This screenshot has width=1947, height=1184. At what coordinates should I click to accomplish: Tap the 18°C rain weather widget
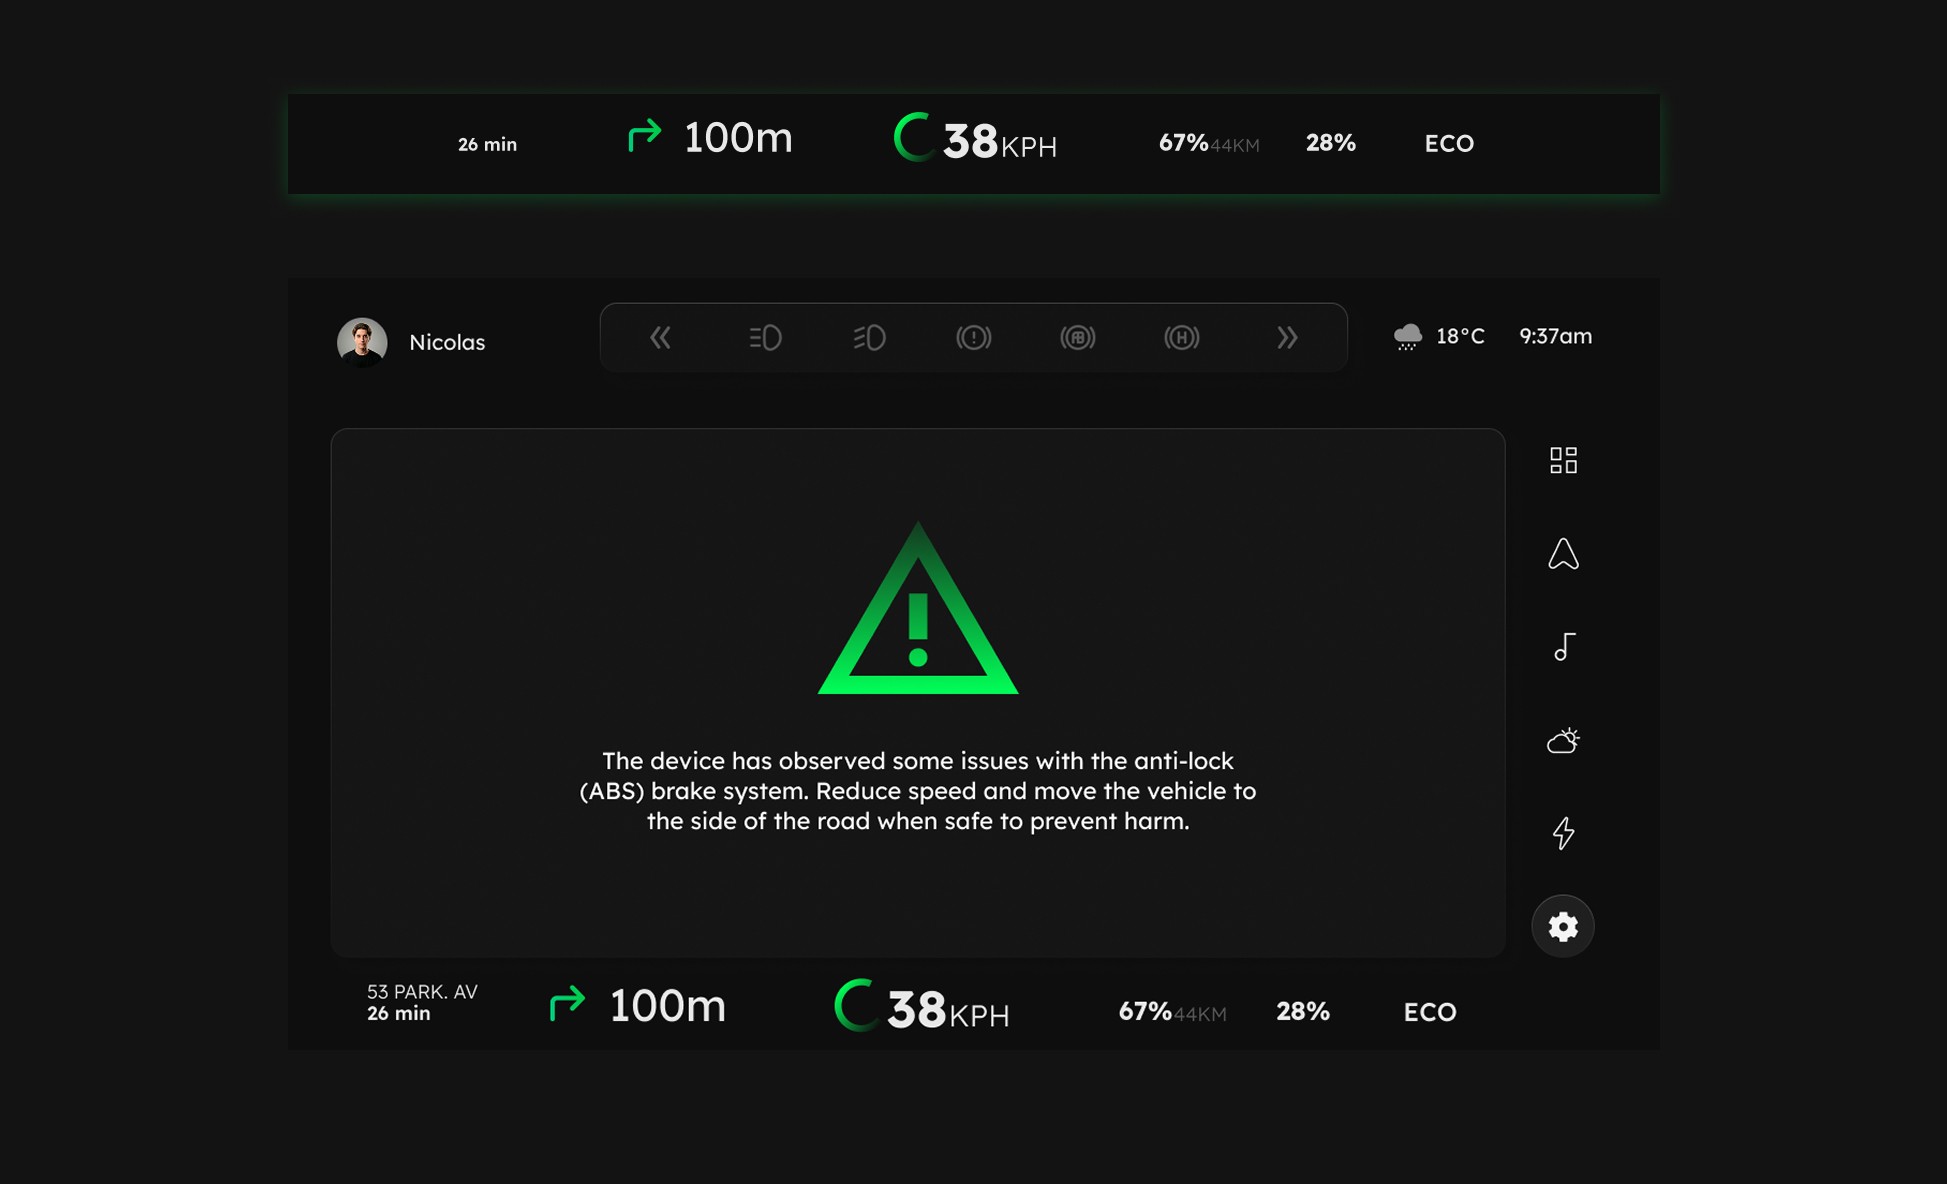(1439, 336)
